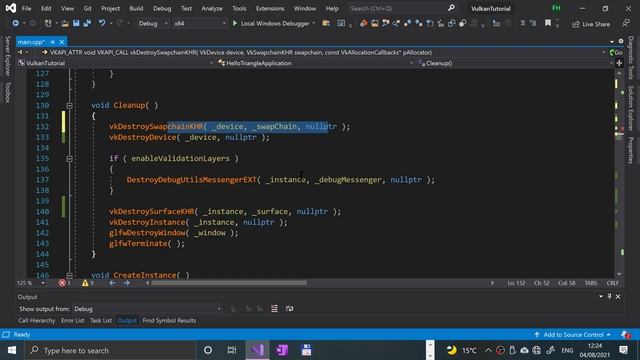Viewport: 640px width, 360px height.
Task: Open Task View on the taskbar
Action: 232,350
